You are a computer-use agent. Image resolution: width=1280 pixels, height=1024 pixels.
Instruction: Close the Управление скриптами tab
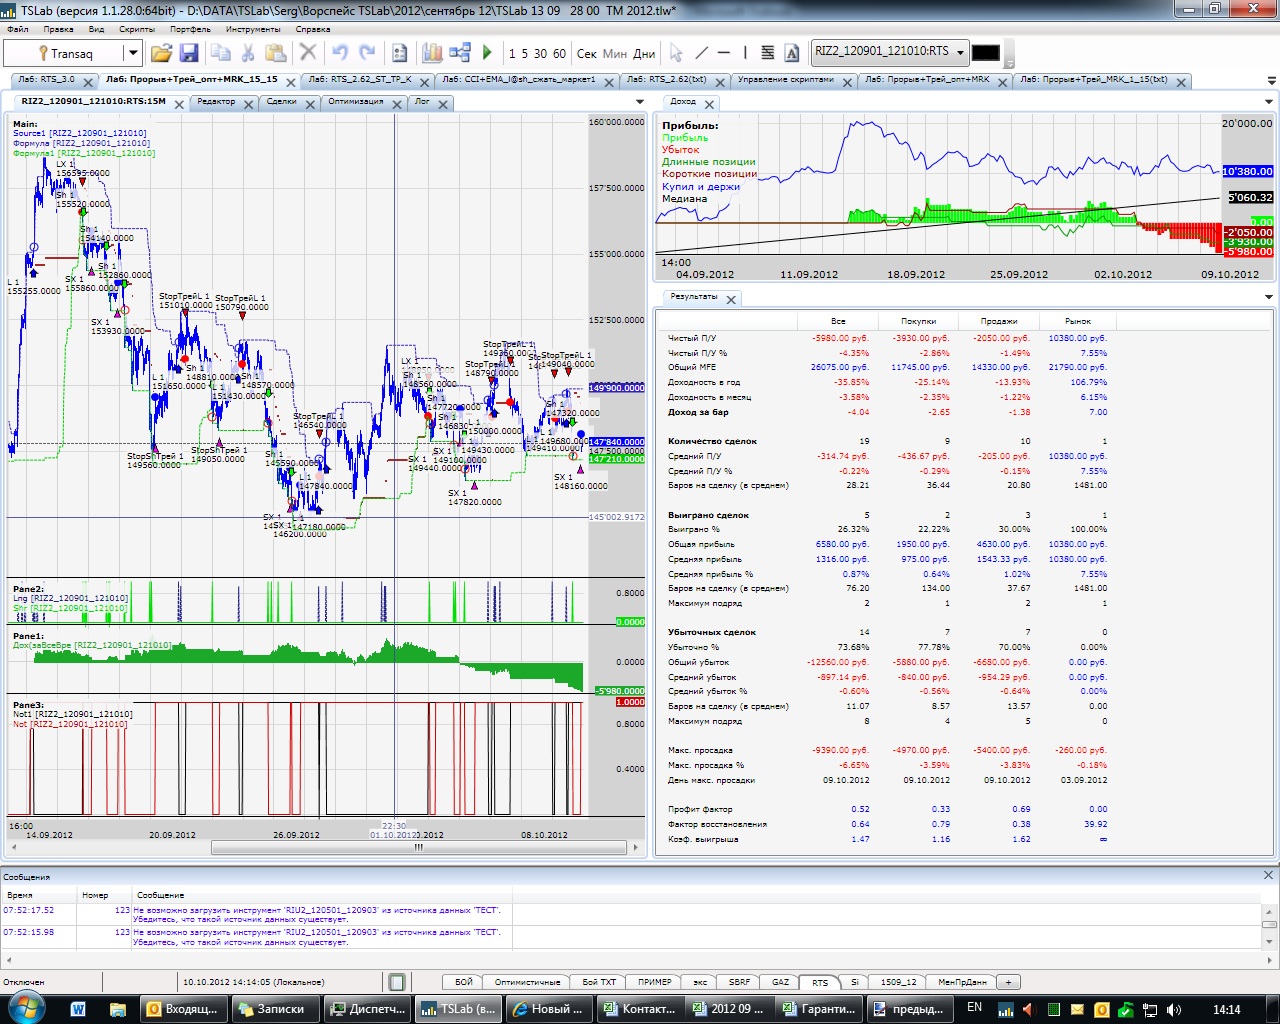pos(848,82)
